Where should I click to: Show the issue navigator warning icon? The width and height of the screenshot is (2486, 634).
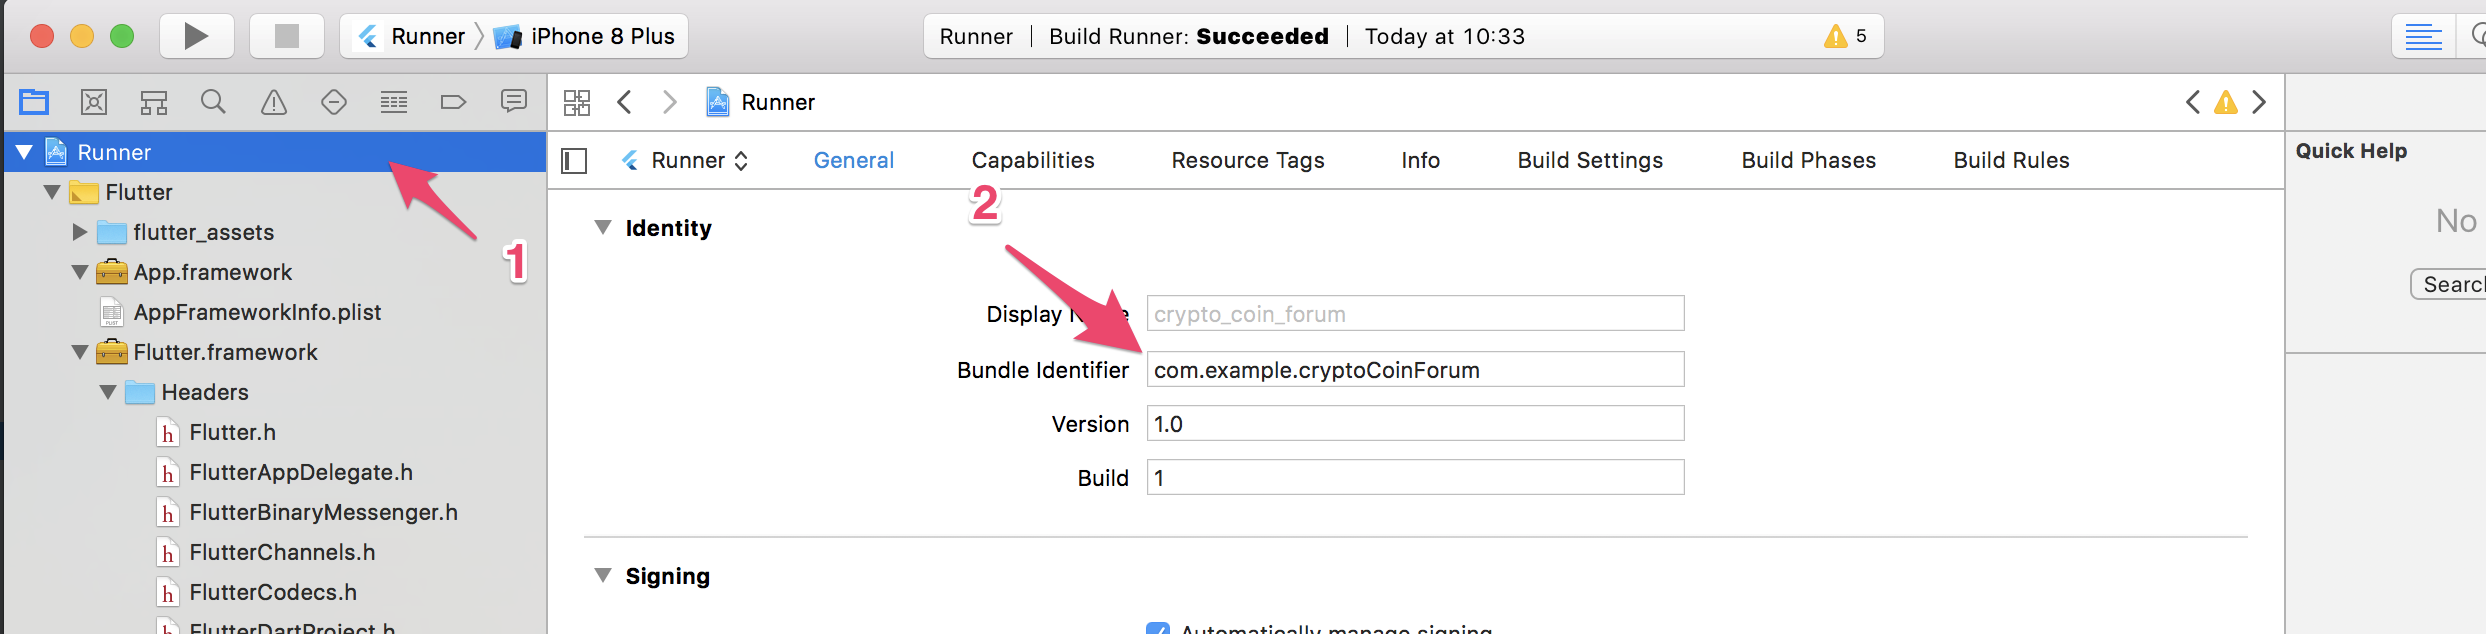(273, 102)
